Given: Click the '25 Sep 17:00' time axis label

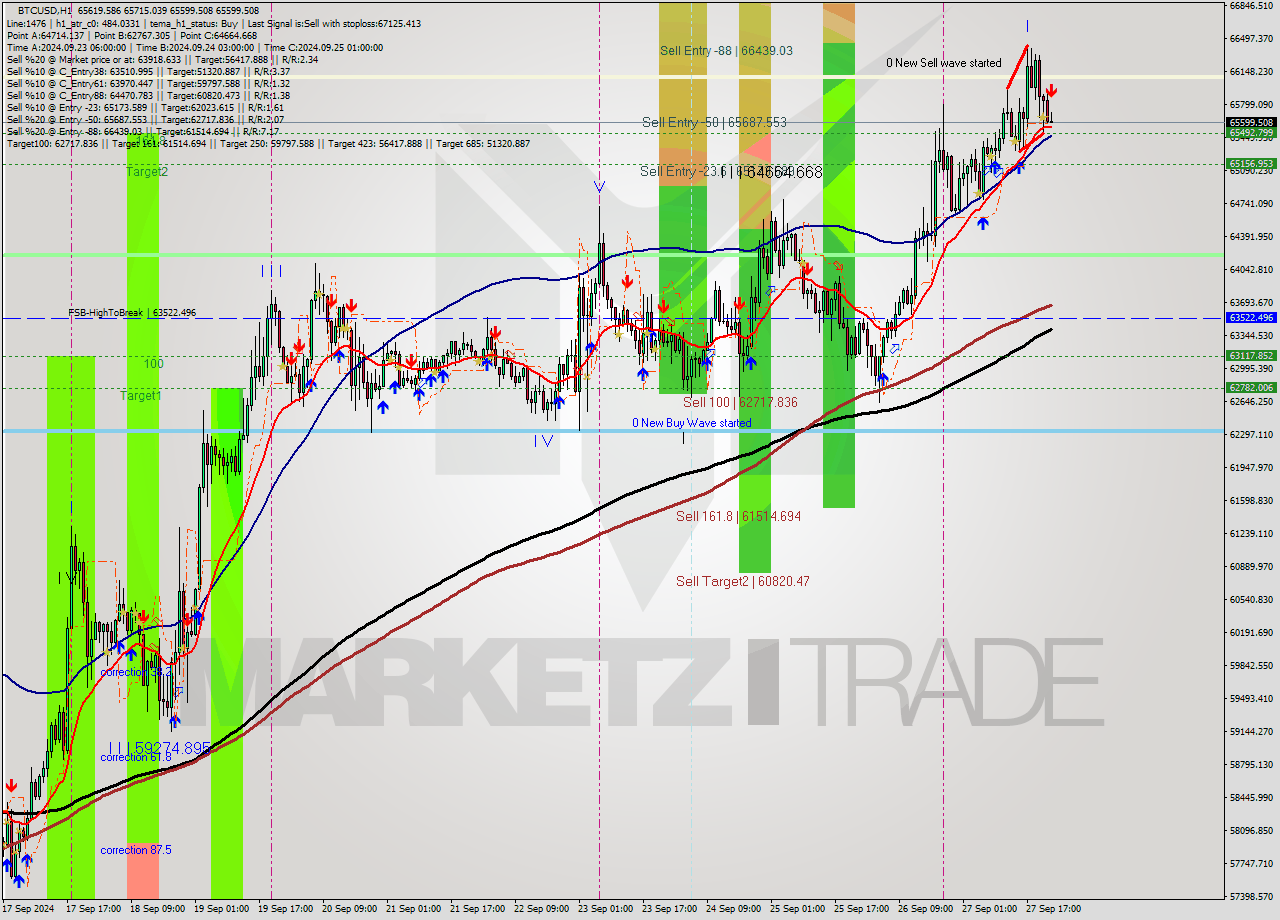Looking at the screenshot, I should (861, 909).
